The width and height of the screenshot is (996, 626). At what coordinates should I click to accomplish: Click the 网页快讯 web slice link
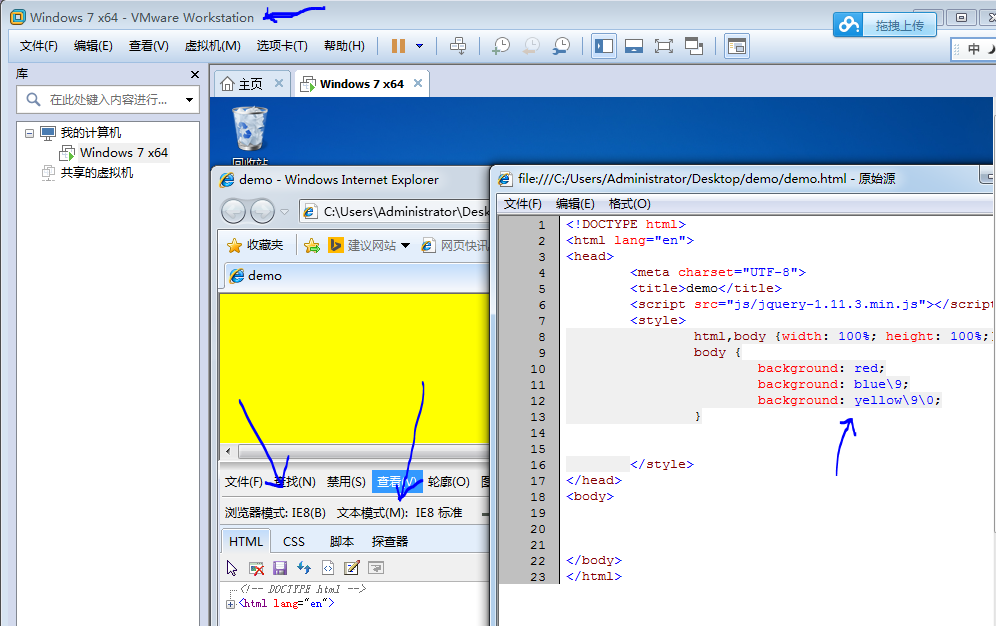point(455,245)
